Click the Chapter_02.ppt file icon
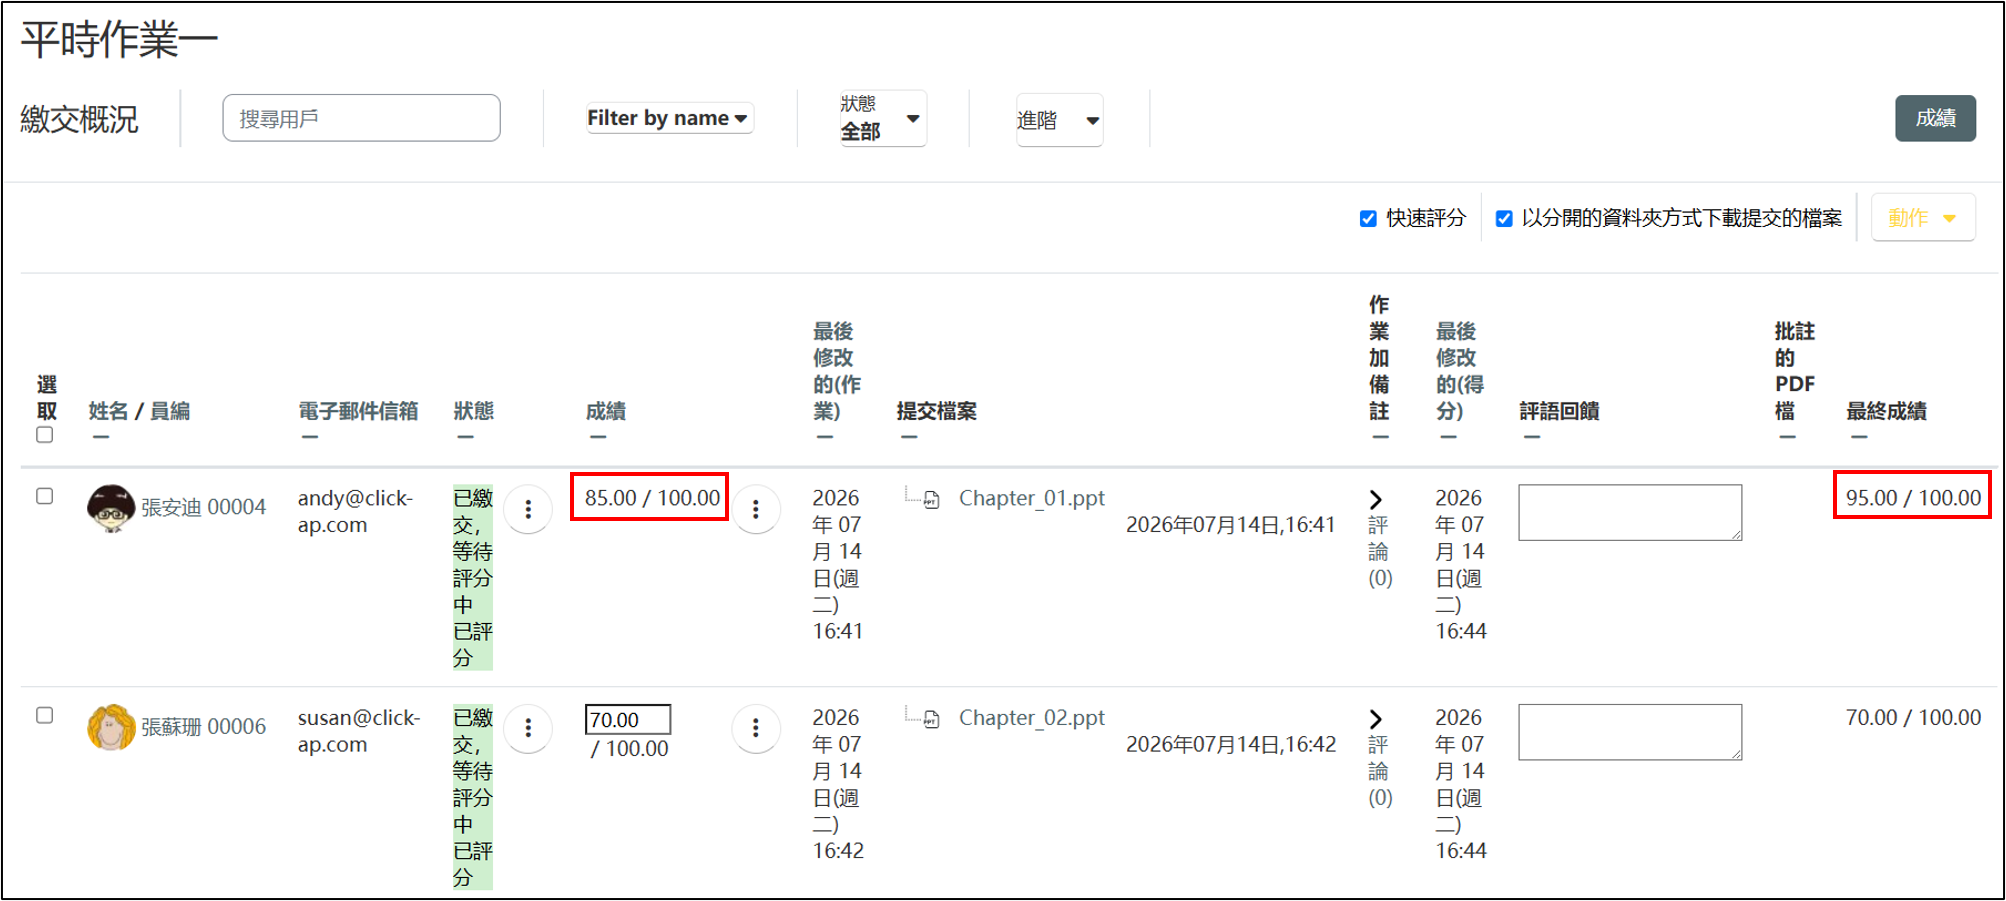 (x=931, y=719)
